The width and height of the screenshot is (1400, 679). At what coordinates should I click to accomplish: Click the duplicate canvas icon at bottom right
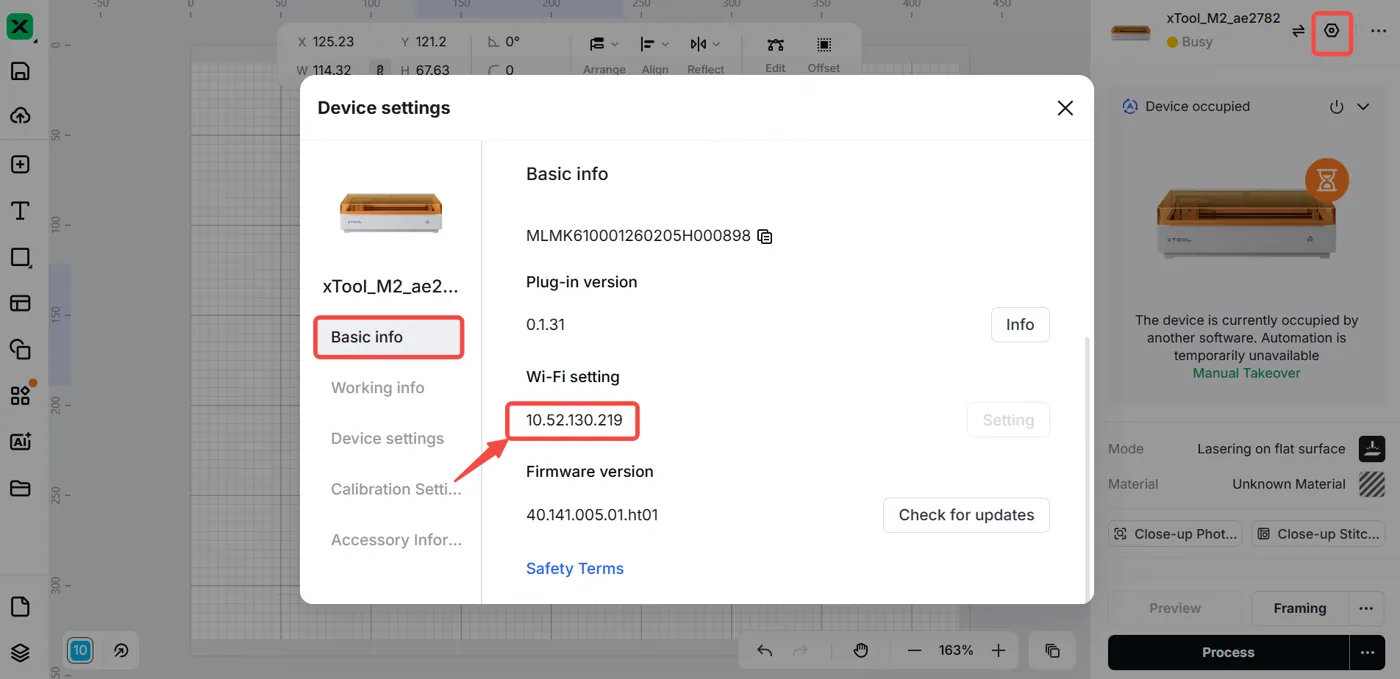pyautogui.click(x=1052, y=650)
